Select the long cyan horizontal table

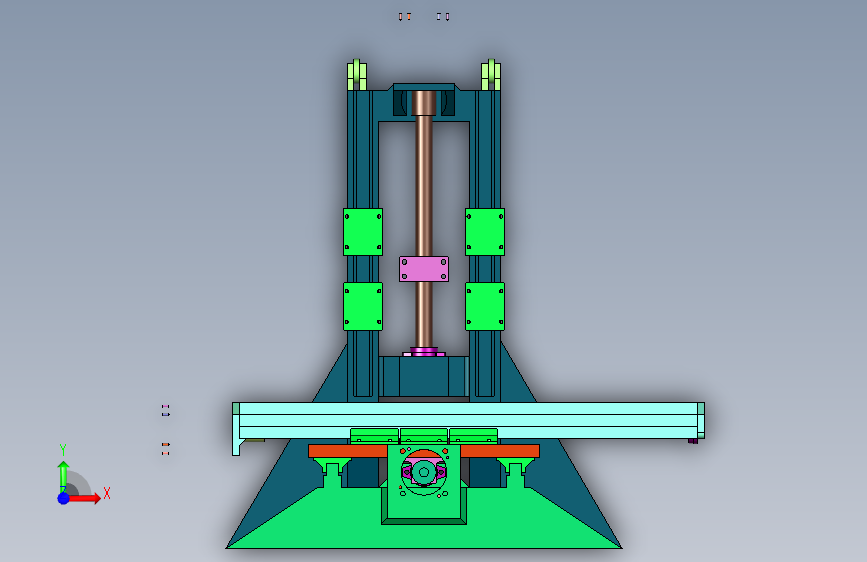click(468, 420)
